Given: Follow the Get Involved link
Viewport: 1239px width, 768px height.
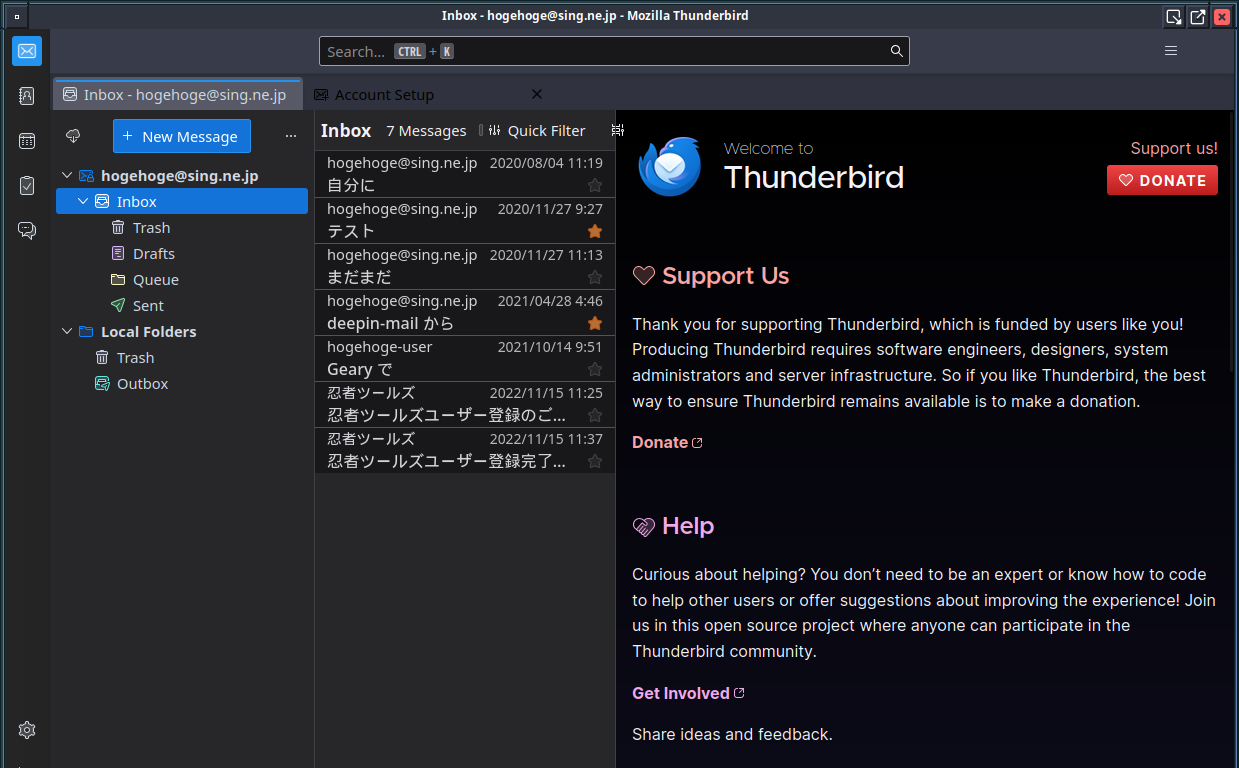Looking at the screenshot, I should (688, 693).
